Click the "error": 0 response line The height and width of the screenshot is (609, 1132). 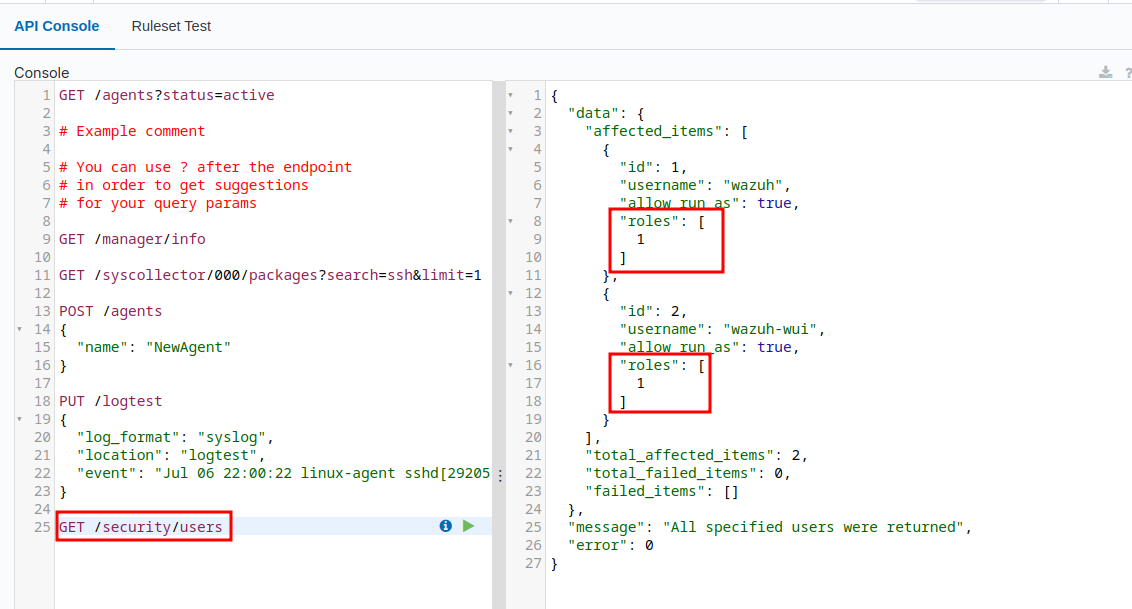[611, 546]
